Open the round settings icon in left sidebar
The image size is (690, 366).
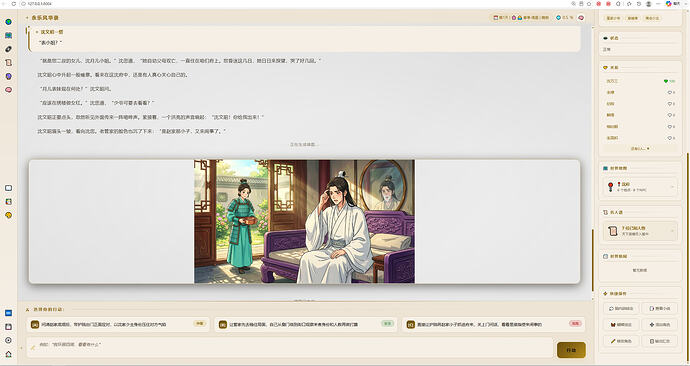8,340
